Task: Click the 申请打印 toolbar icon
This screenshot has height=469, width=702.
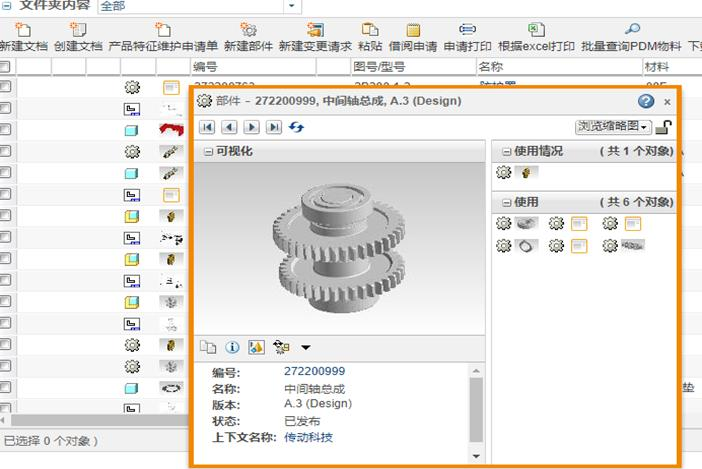Action: [467, 30]
